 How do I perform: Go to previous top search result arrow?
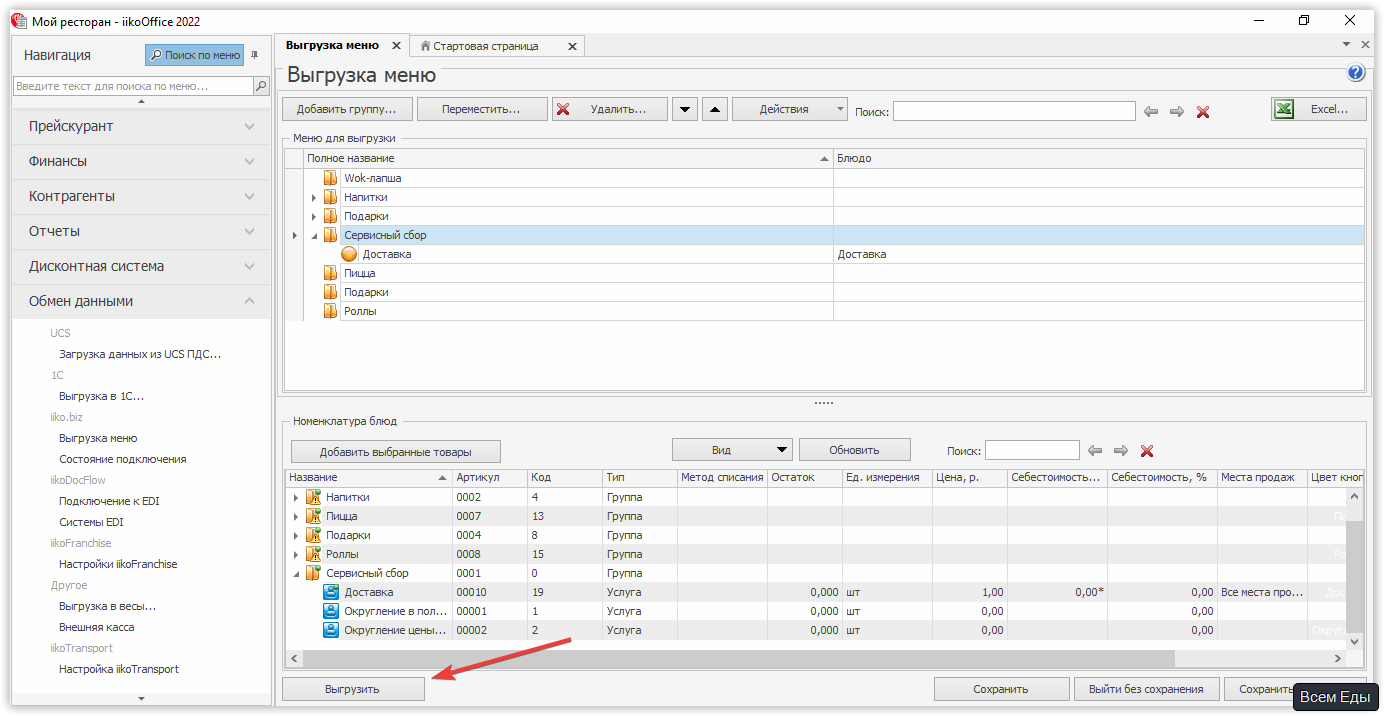(1151, 112)
